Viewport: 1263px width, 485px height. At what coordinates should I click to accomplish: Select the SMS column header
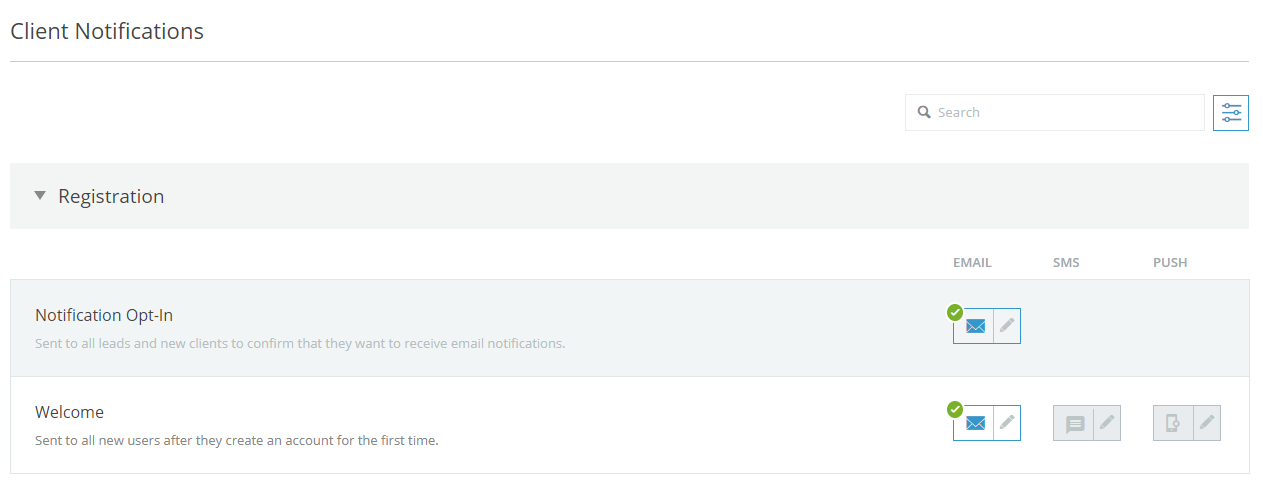coord(1066,263)
